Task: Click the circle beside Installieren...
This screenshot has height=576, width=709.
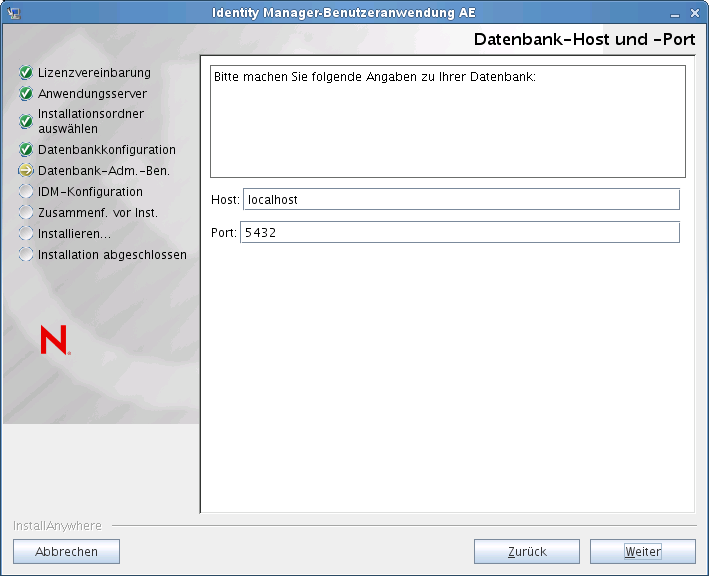Action: (x=26, y=233)
